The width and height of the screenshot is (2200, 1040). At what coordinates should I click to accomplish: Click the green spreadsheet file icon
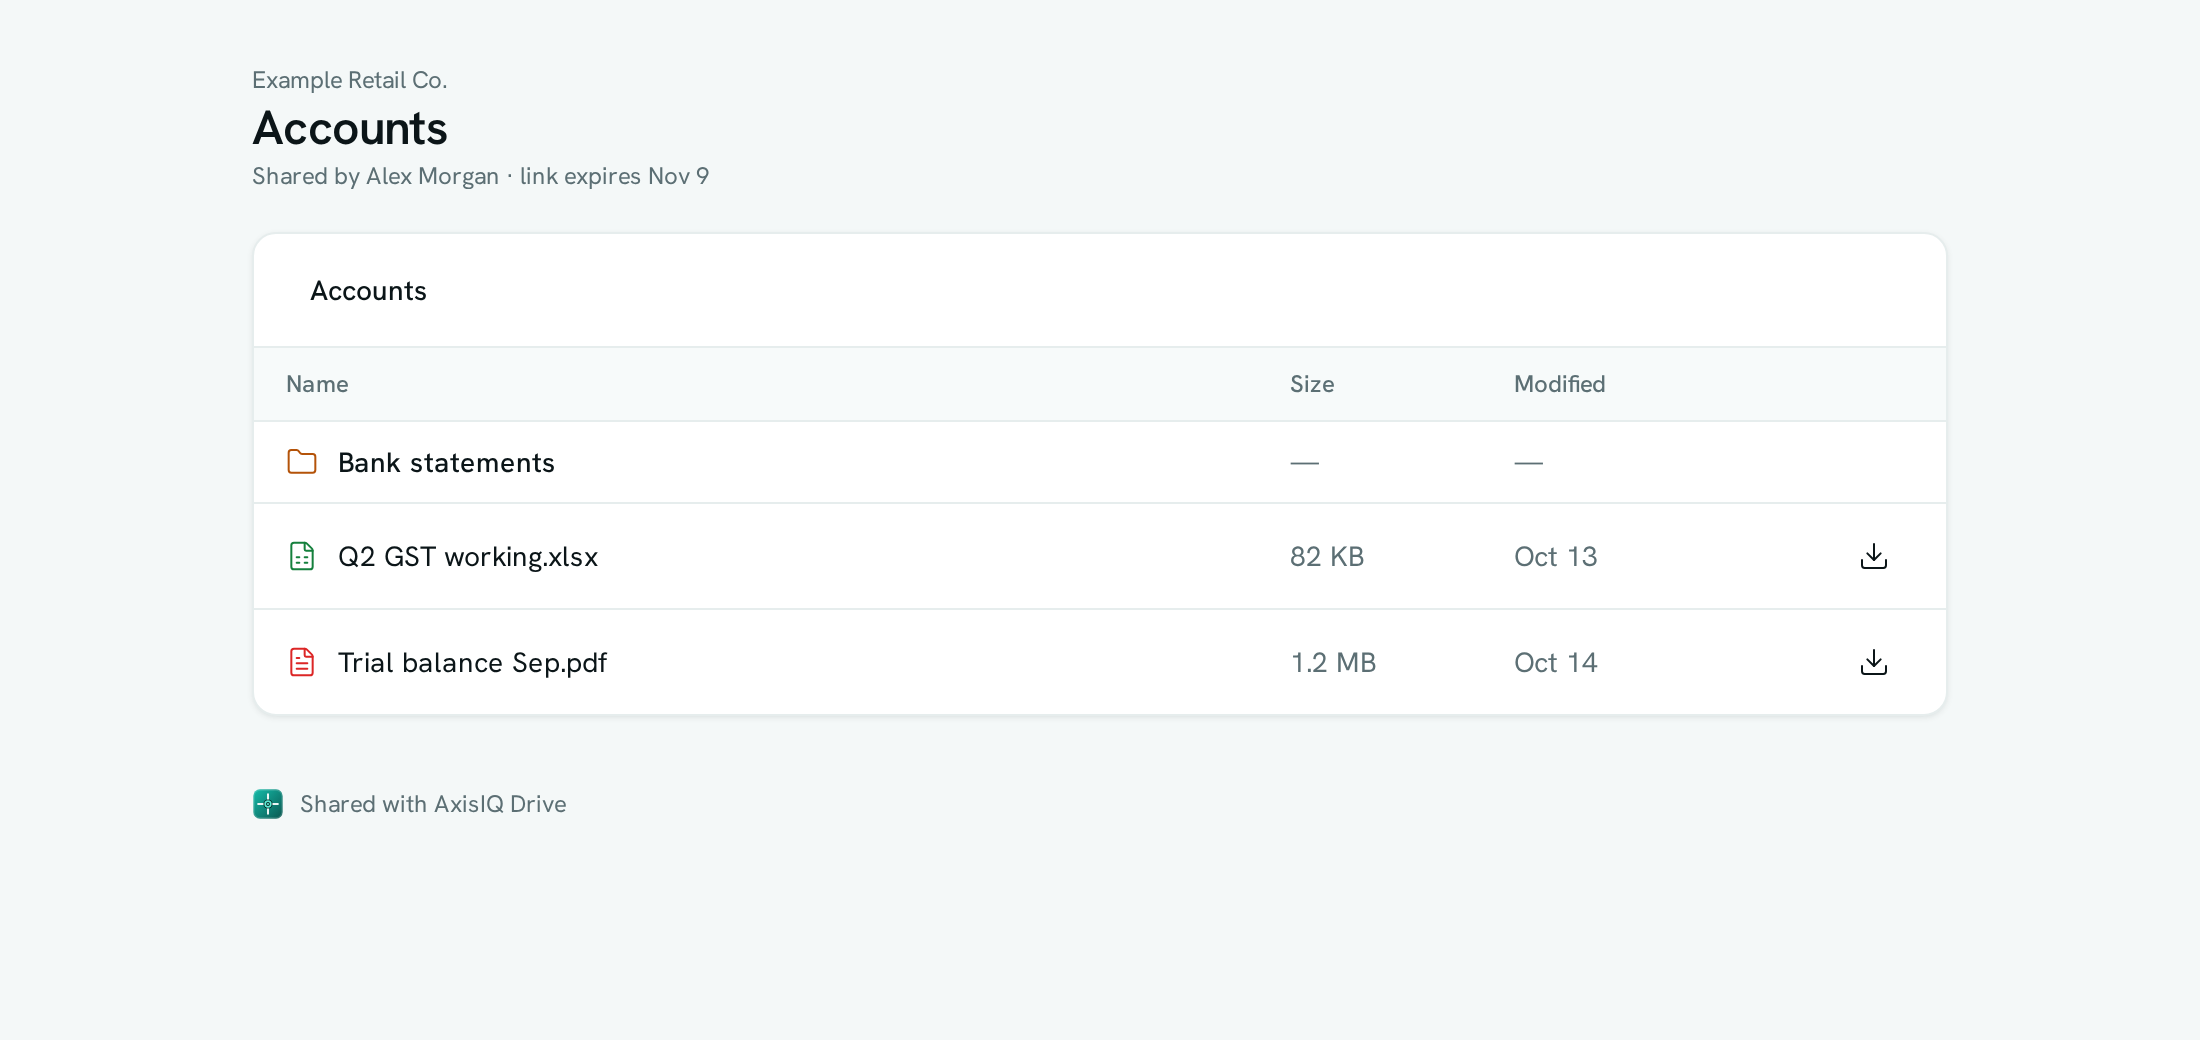302,556
